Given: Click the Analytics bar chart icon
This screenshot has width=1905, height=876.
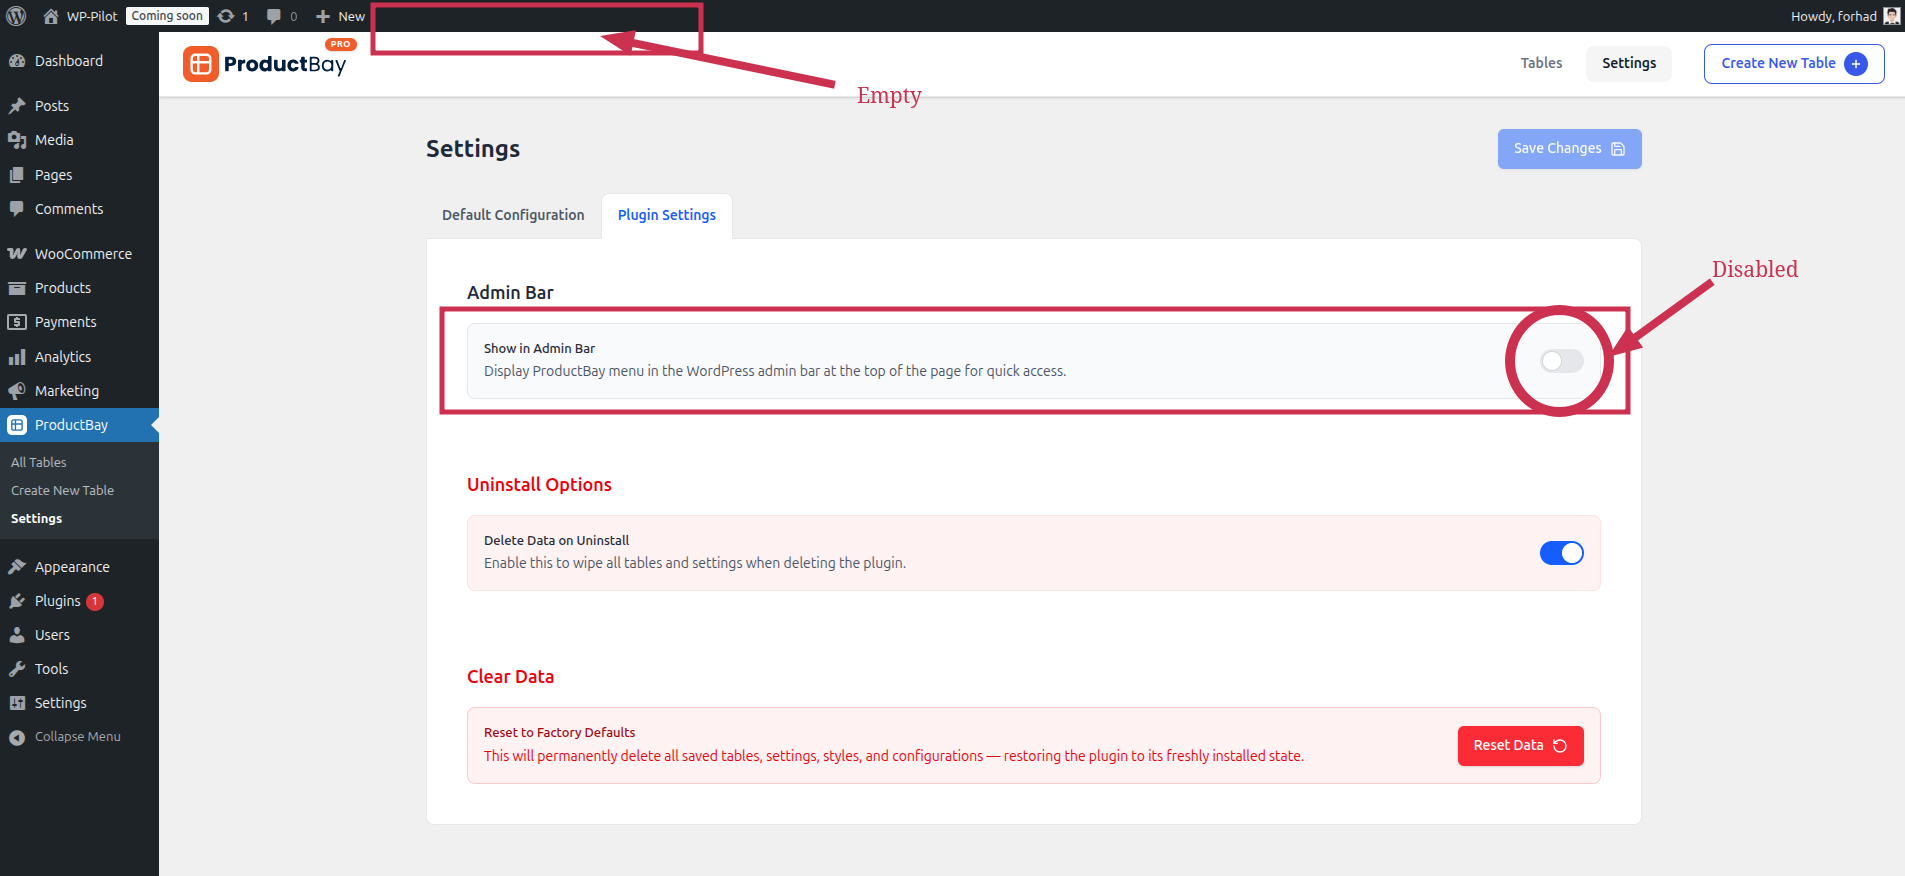Looking at the screenshot, I should point(17,357).
